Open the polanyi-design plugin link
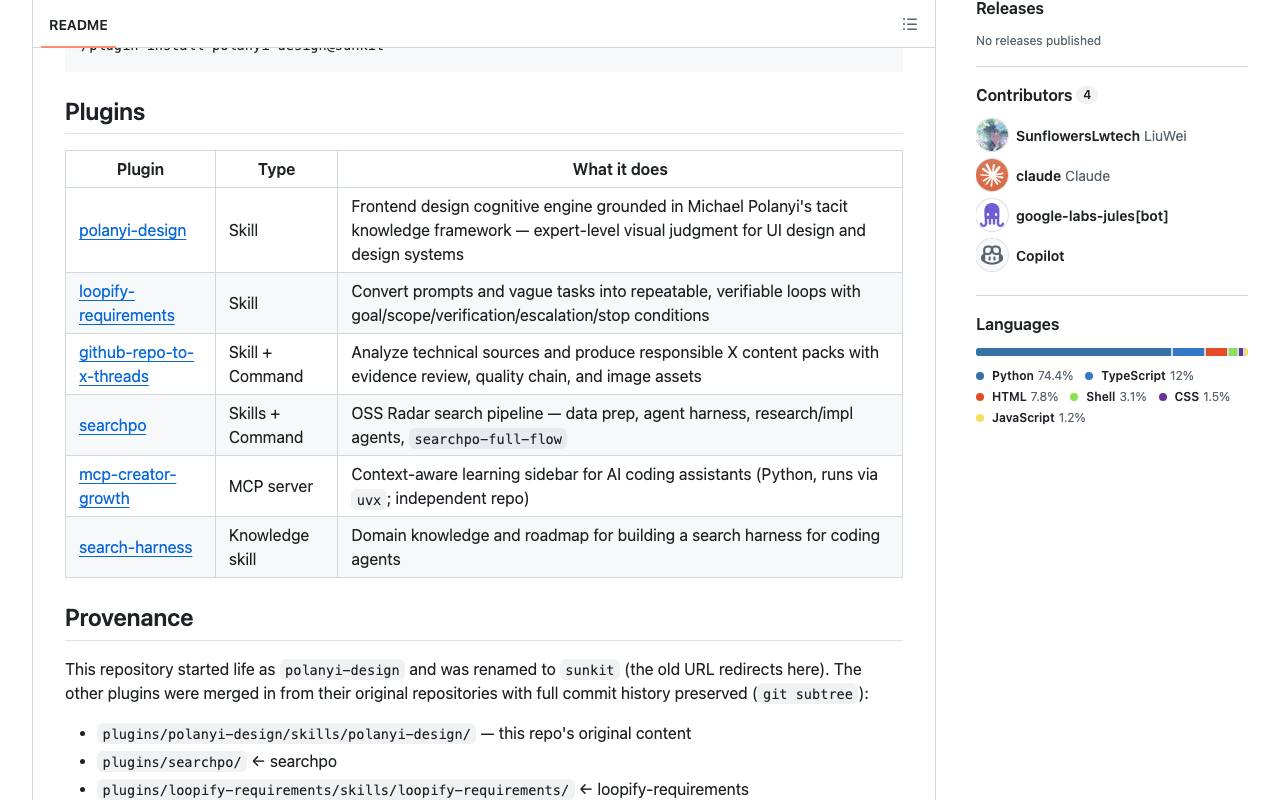1280x800 pixels. 132,230
